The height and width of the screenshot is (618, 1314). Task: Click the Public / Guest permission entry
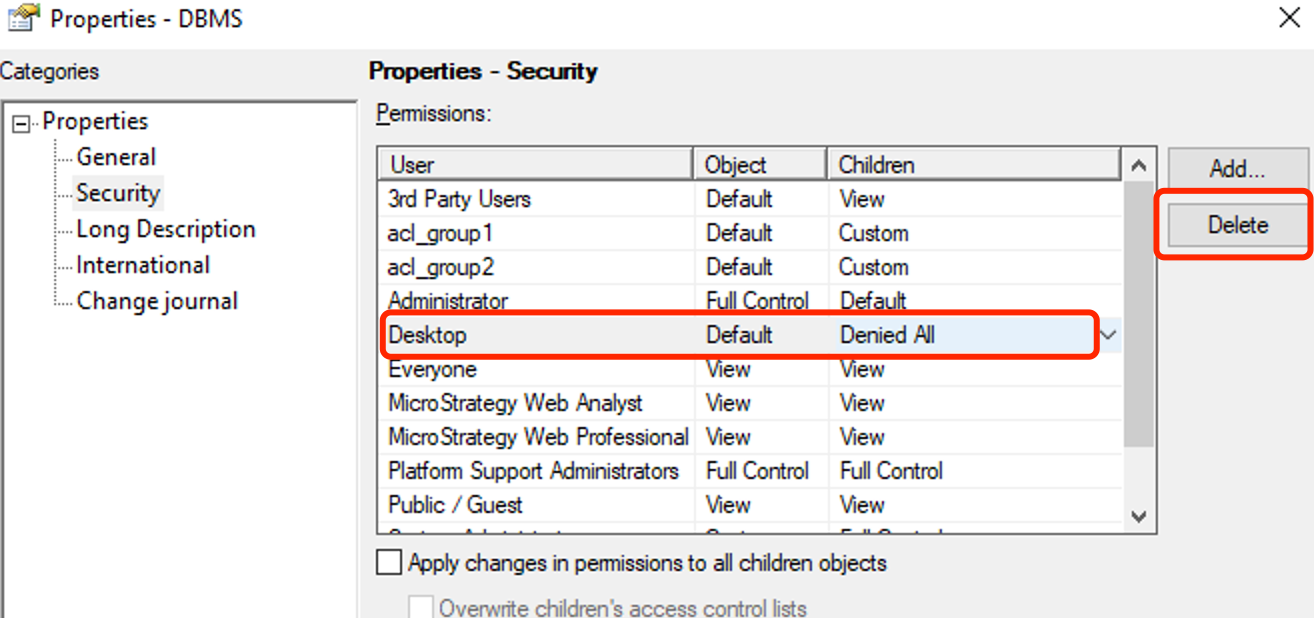pos(453,504)
